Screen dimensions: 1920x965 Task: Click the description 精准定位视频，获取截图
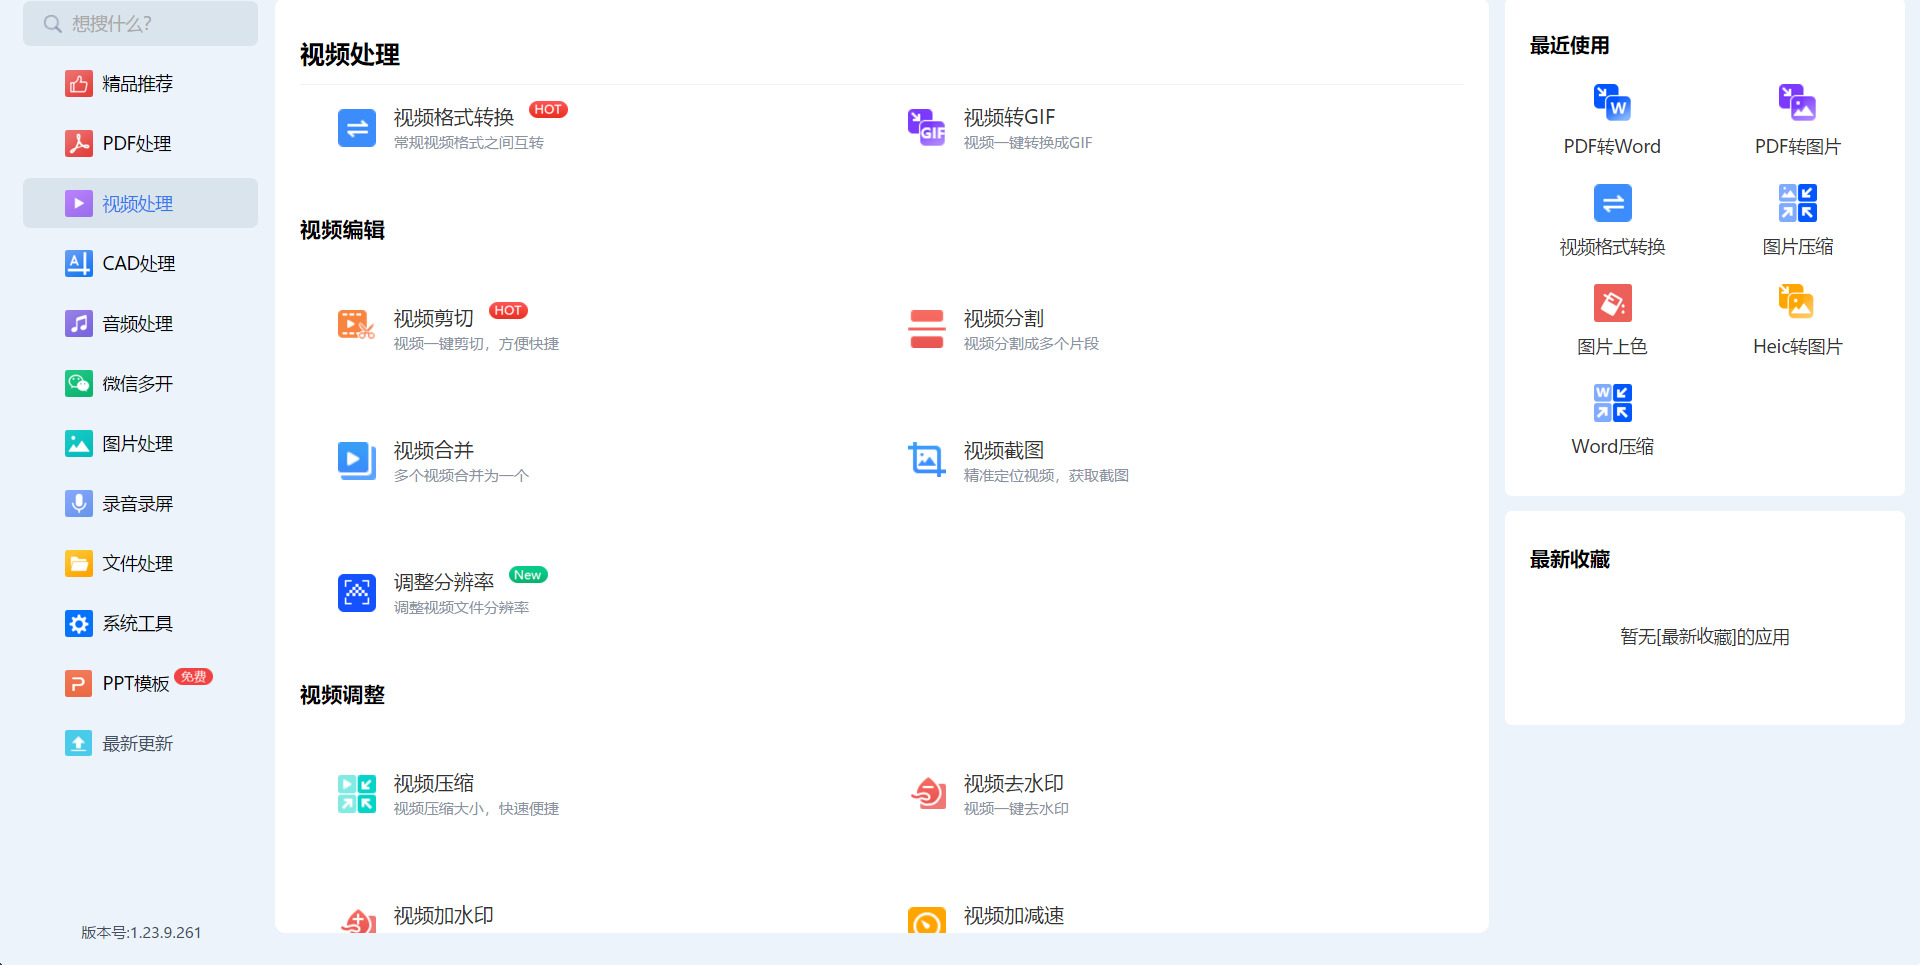[1046, 476]
